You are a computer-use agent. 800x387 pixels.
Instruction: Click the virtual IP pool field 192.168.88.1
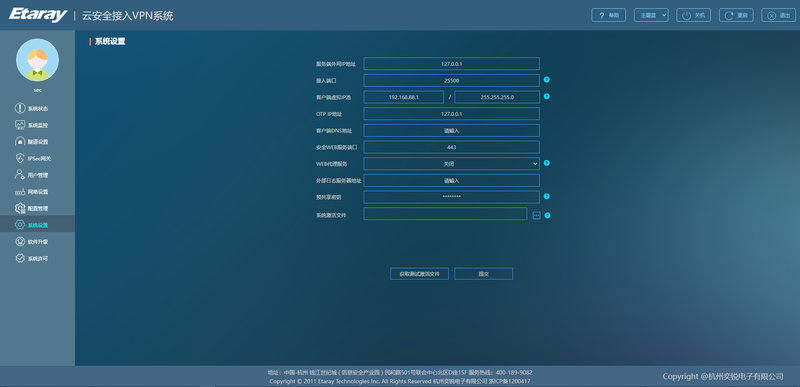pyautogui.click(x=404, y=97)
